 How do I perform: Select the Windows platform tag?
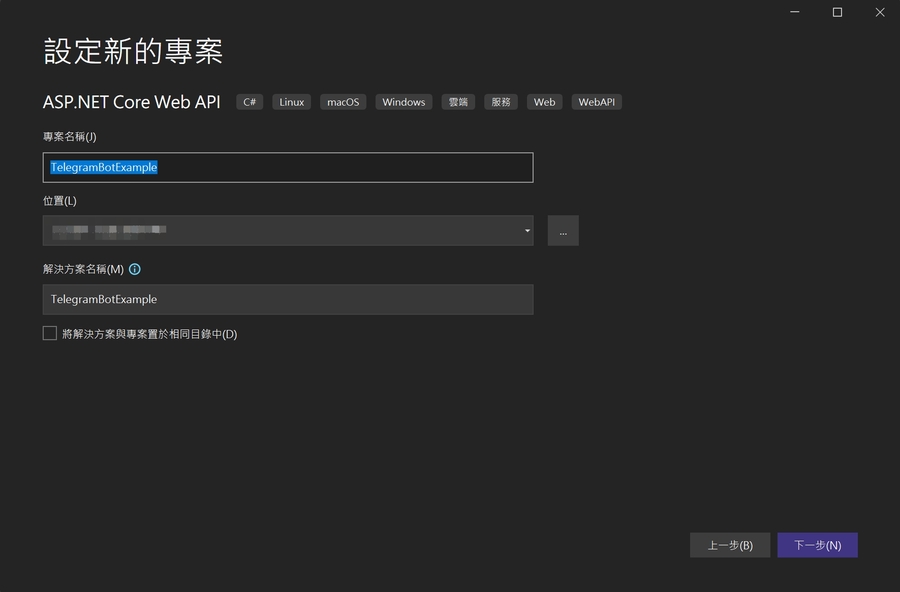(x=404, y=102)
